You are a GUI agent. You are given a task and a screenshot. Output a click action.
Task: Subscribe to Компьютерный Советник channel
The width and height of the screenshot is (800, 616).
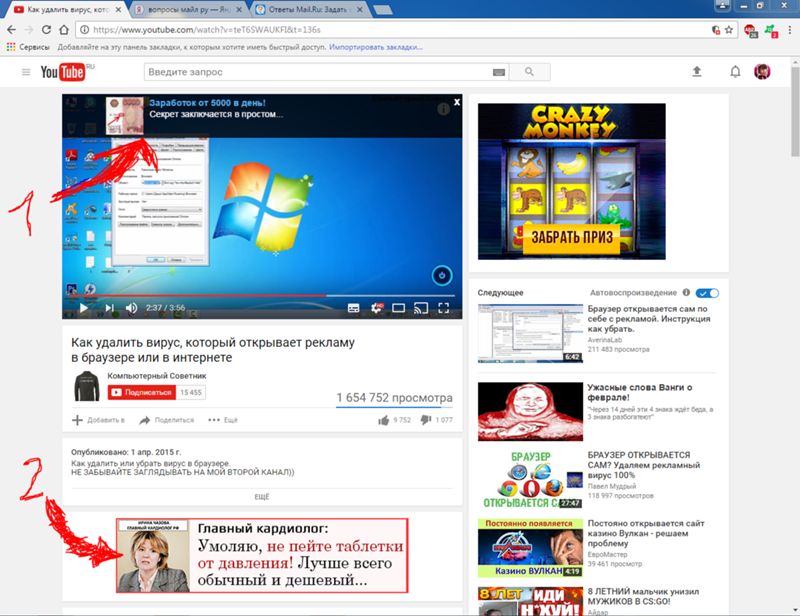pos(142,392)
